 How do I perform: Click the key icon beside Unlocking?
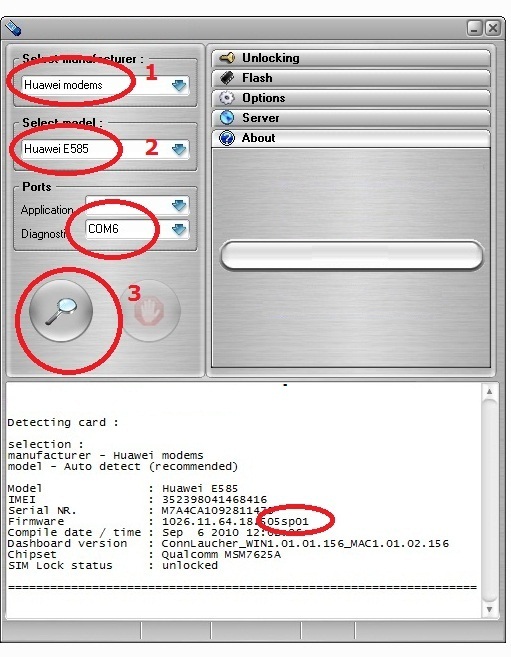pos(227,58)
